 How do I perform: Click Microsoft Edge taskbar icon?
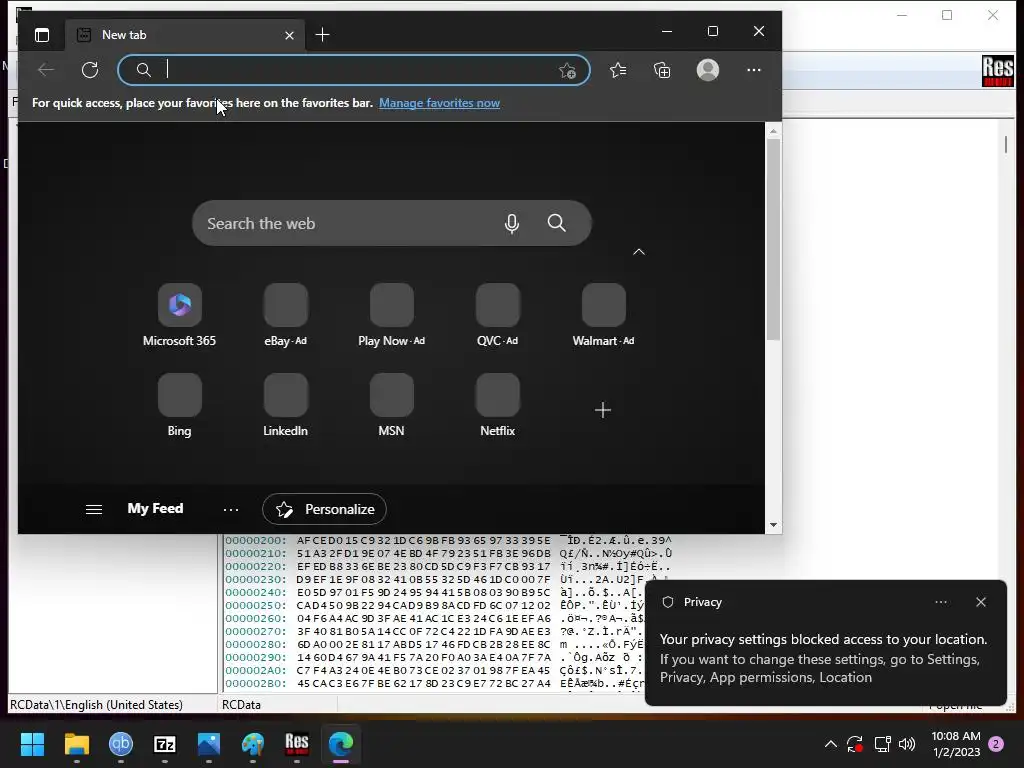pyautogui.click(x=341, y=743)
